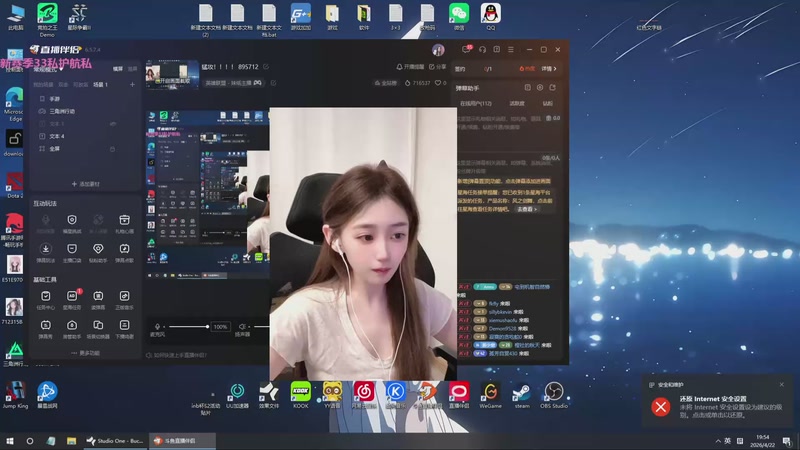Open the headset customer service icon
Screen dimensions: 800x450
pyautogui.click(x=482, y=49)
